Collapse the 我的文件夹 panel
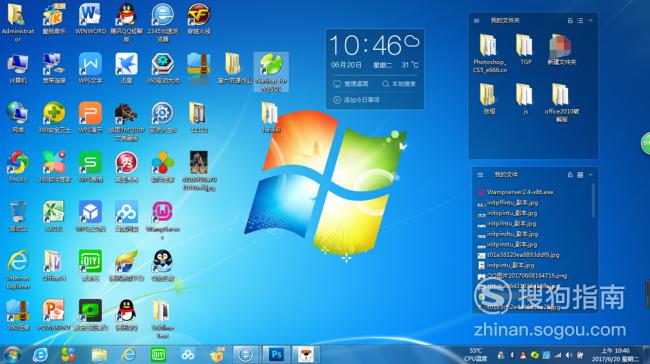This screenshot has width=650, height=364. pyautogui.click(x=590, y=20)
